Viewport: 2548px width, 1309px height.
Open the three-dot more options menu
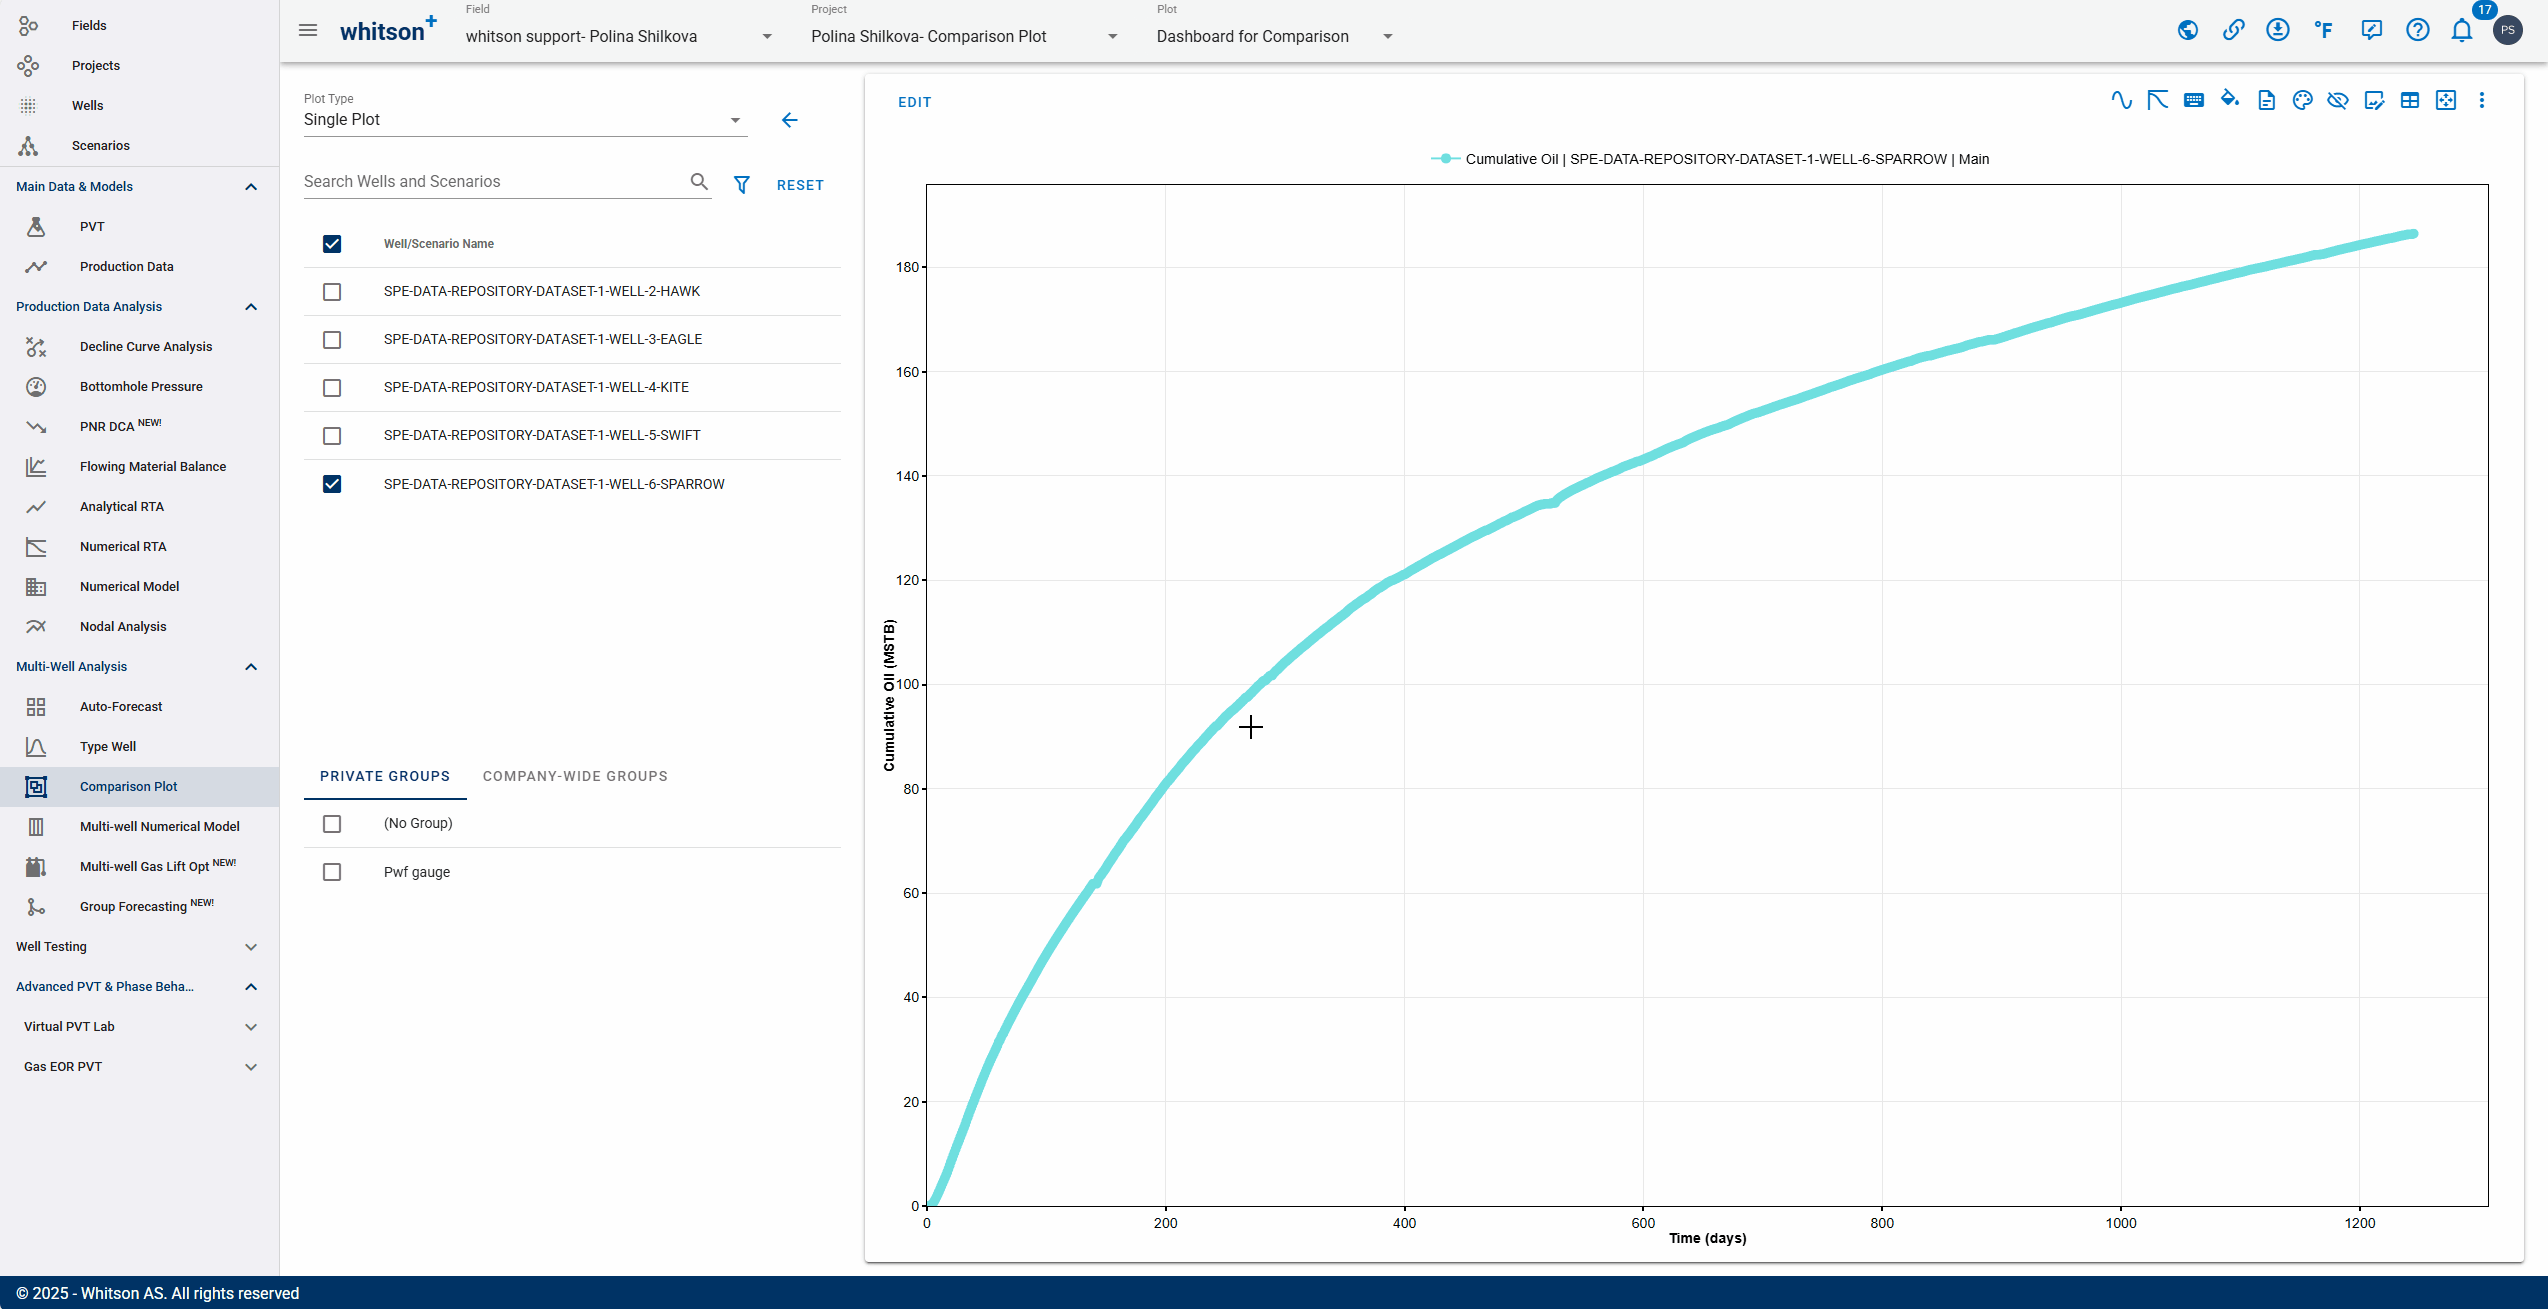click(2482, 100)
